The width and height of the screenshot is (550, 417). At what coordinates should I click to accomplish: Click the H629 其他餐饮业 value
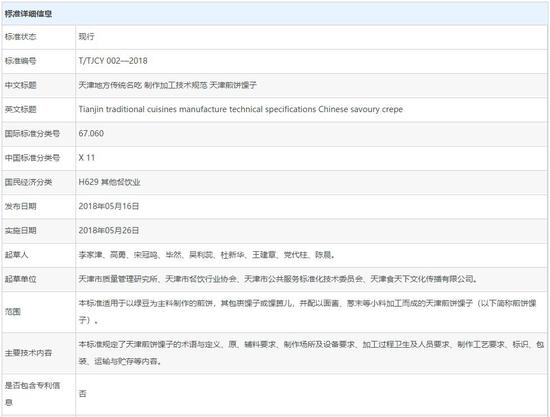click(109, 182)
